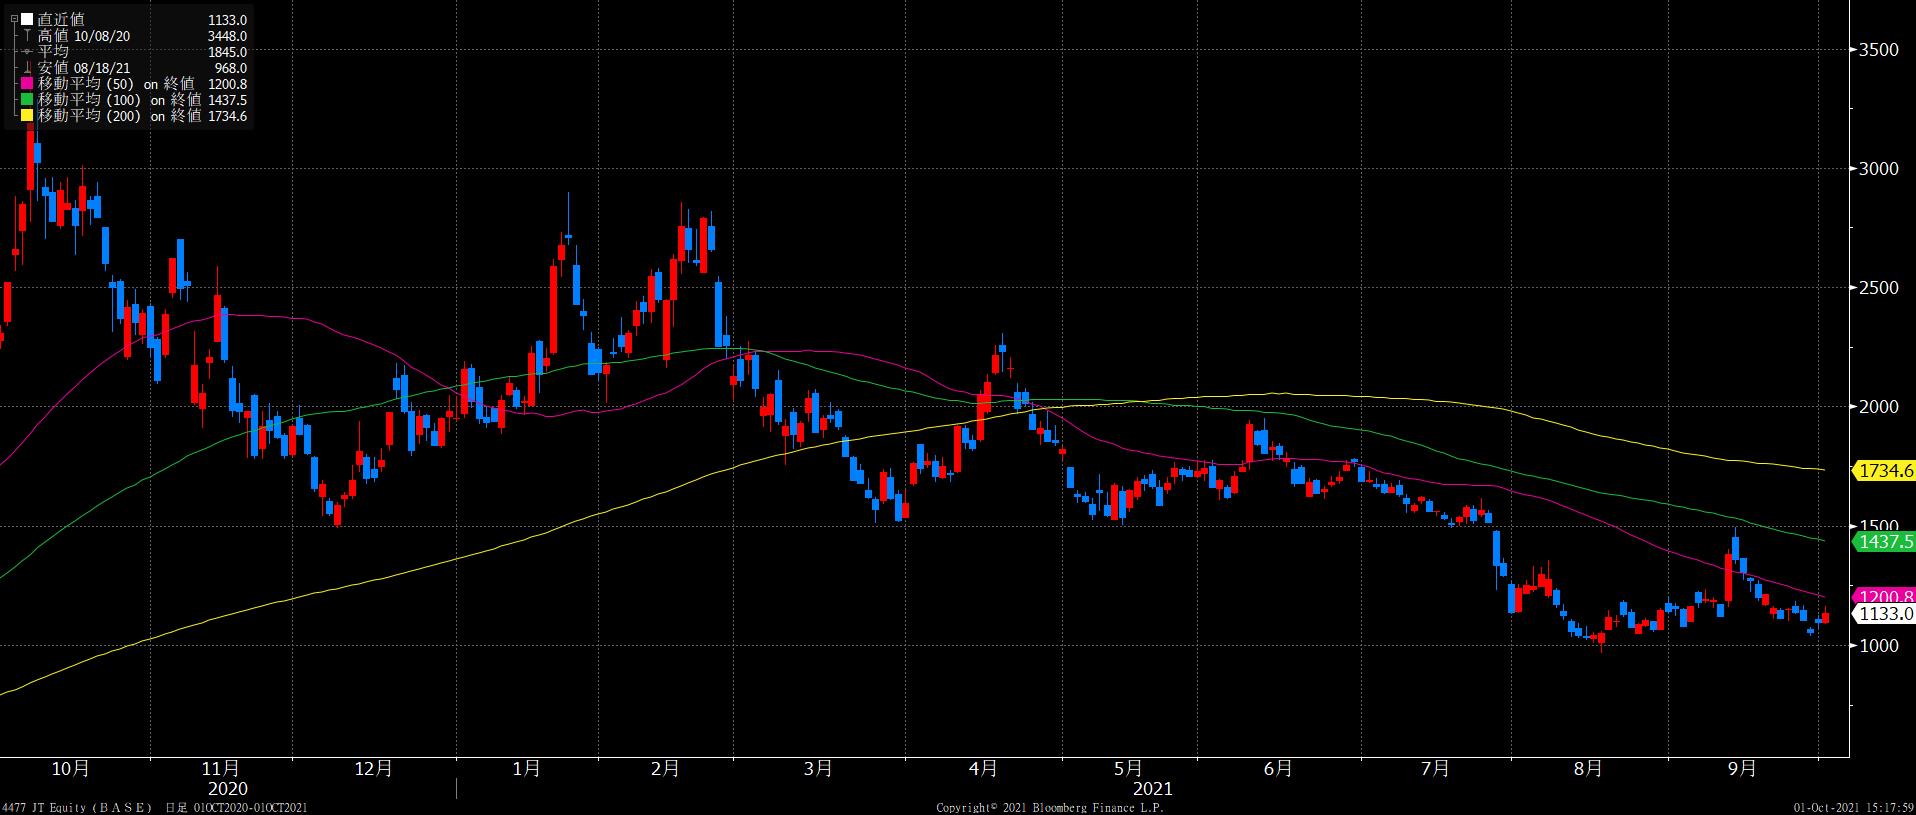Click the 平均 average marker icon
The height and width of the screenshot is (815, 1916).
[x=27, y=52]
